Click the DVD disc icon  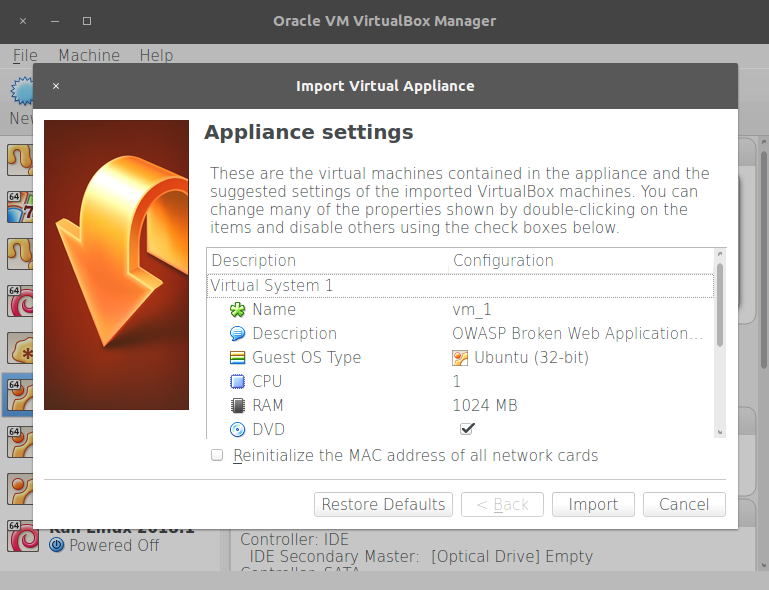coord(237,430)
